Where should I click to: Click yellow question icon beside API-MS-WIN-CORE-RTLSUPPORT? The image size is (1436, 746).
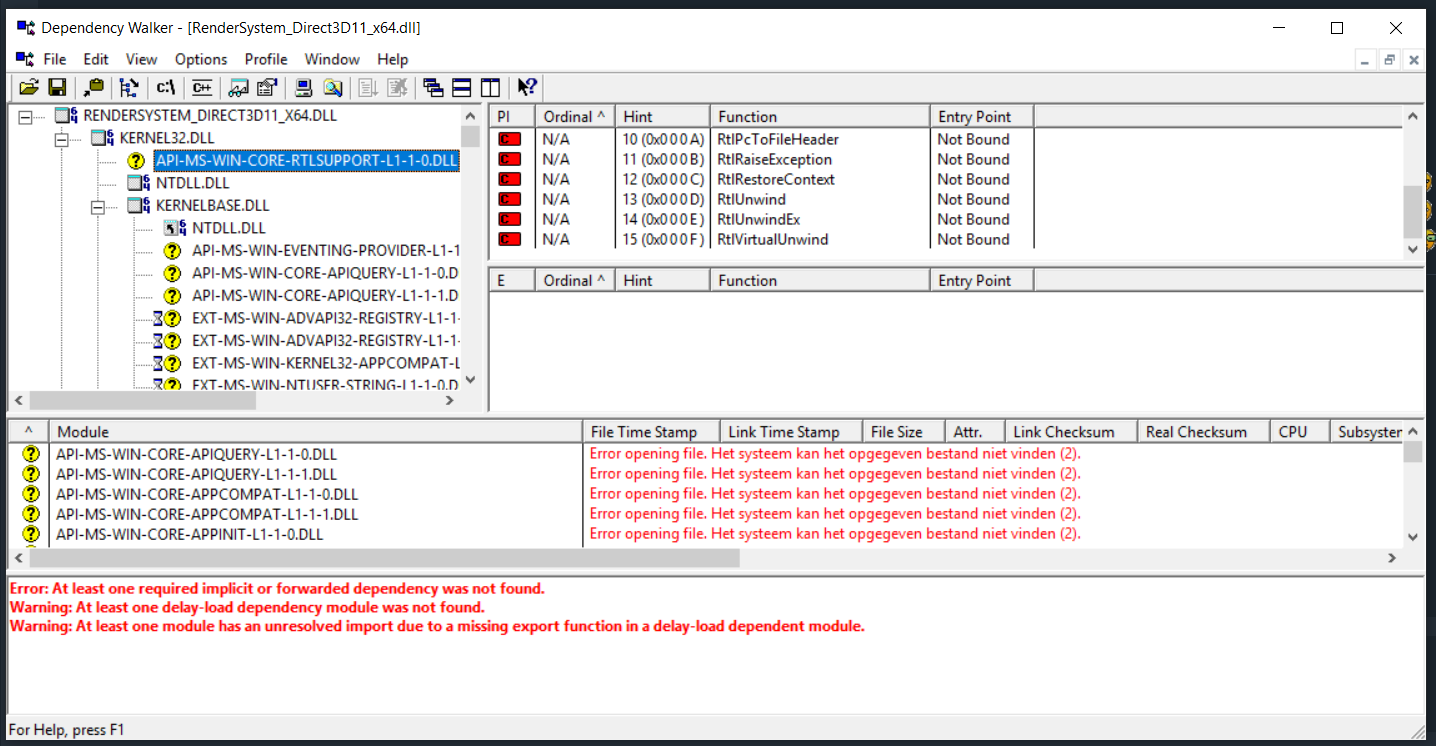click(x=138, y=160)
